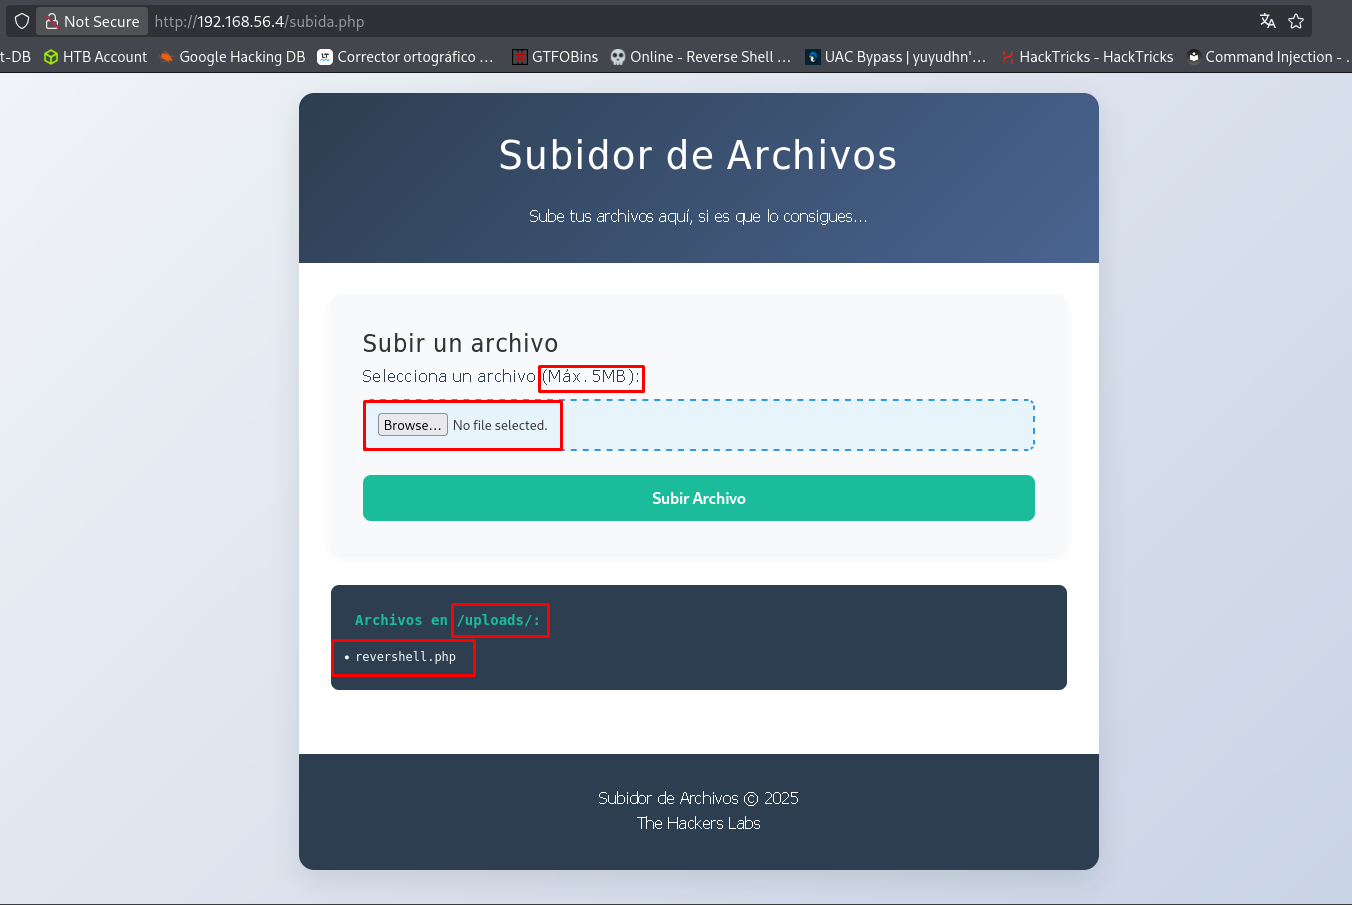Open the Google Hacking DB bookmark

(232, 57)
